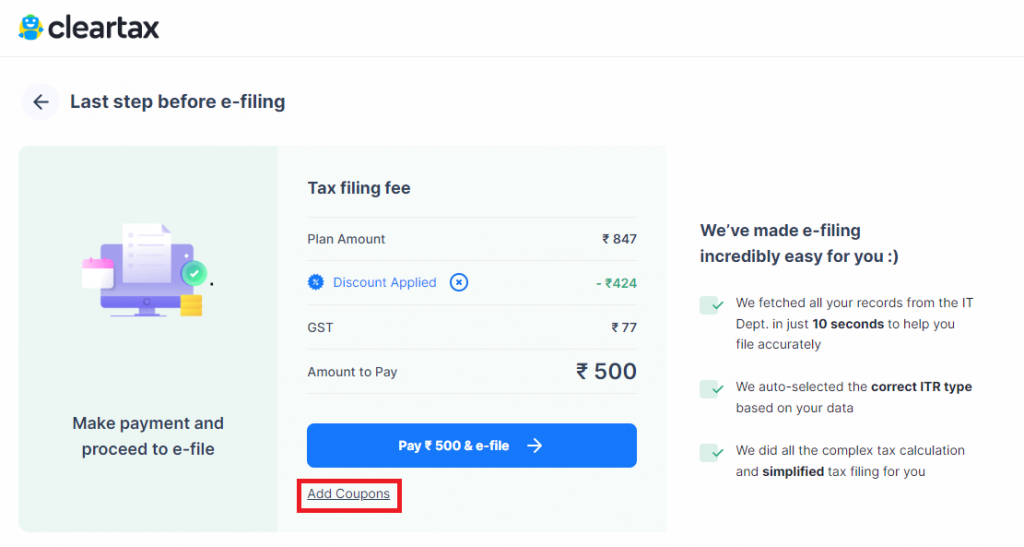Open the Add Coupons link

coord(348,494)
